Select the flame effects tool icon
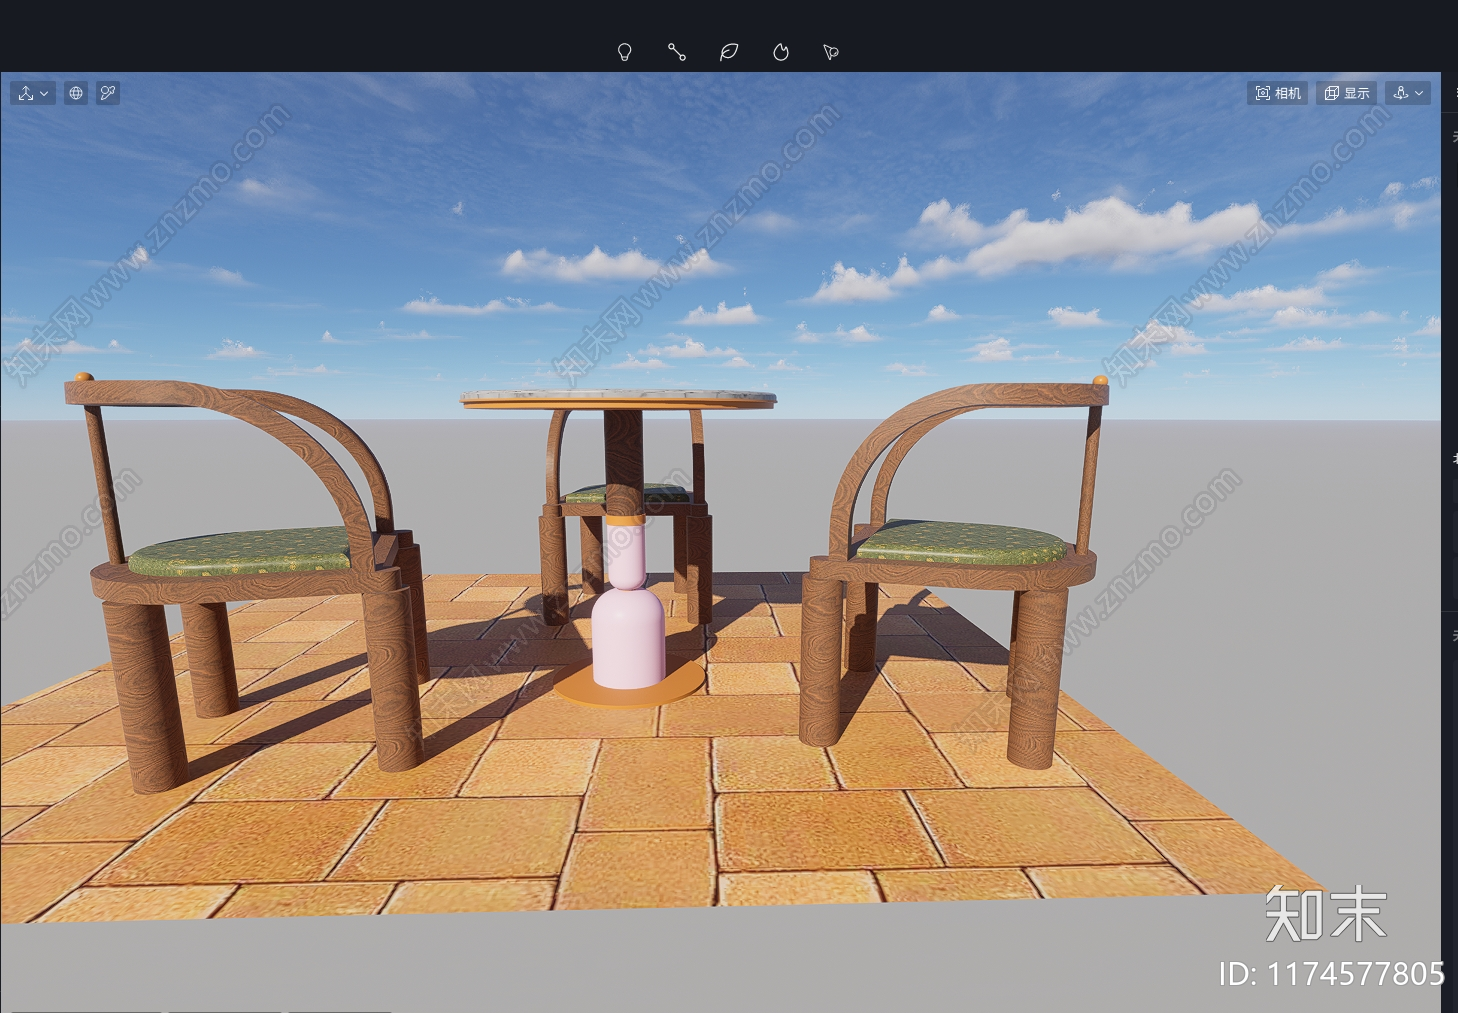The image size is (1458, 1013). (781, 52)
